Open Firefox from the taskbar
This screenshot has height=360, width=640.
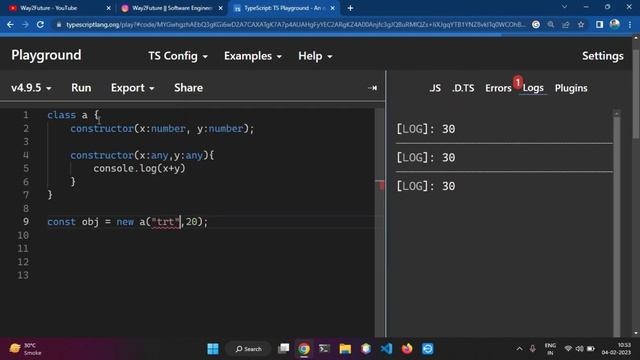point(407,349)
